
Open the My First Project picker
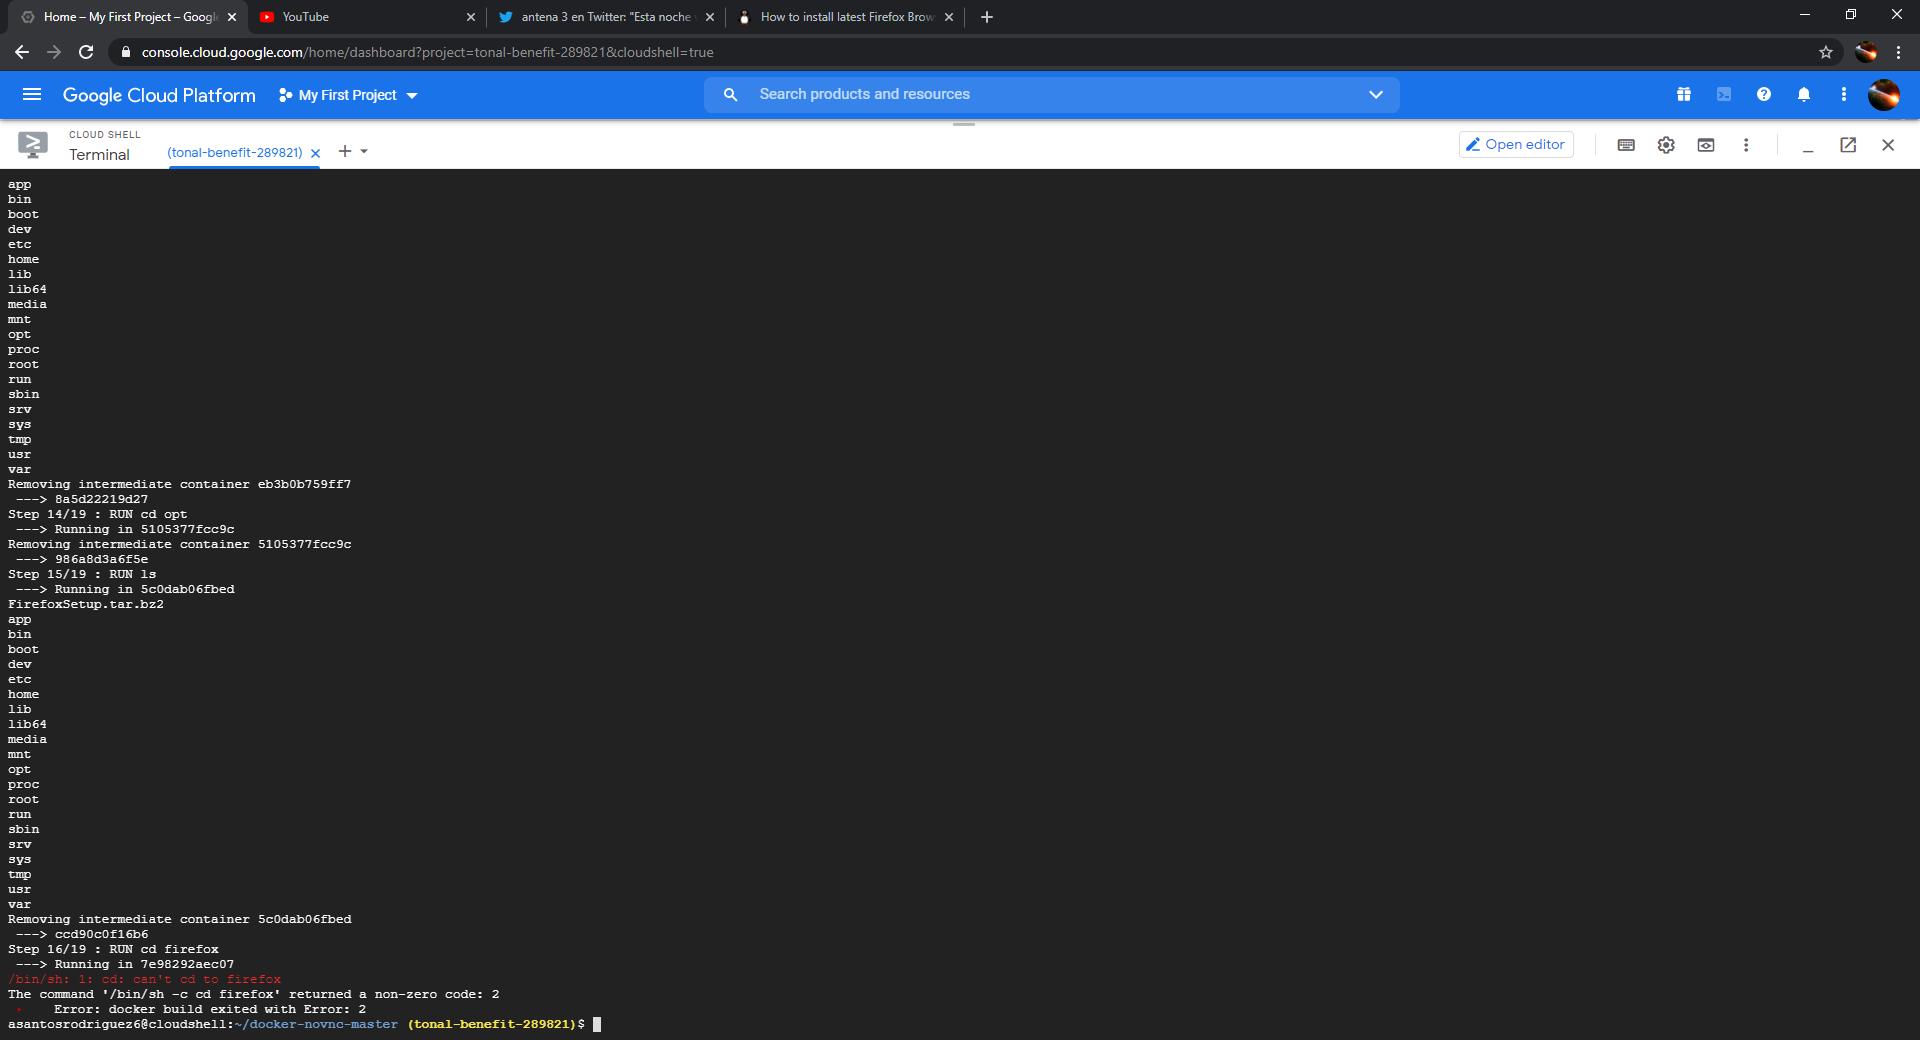pyautogui.click(x=347, y=95)
